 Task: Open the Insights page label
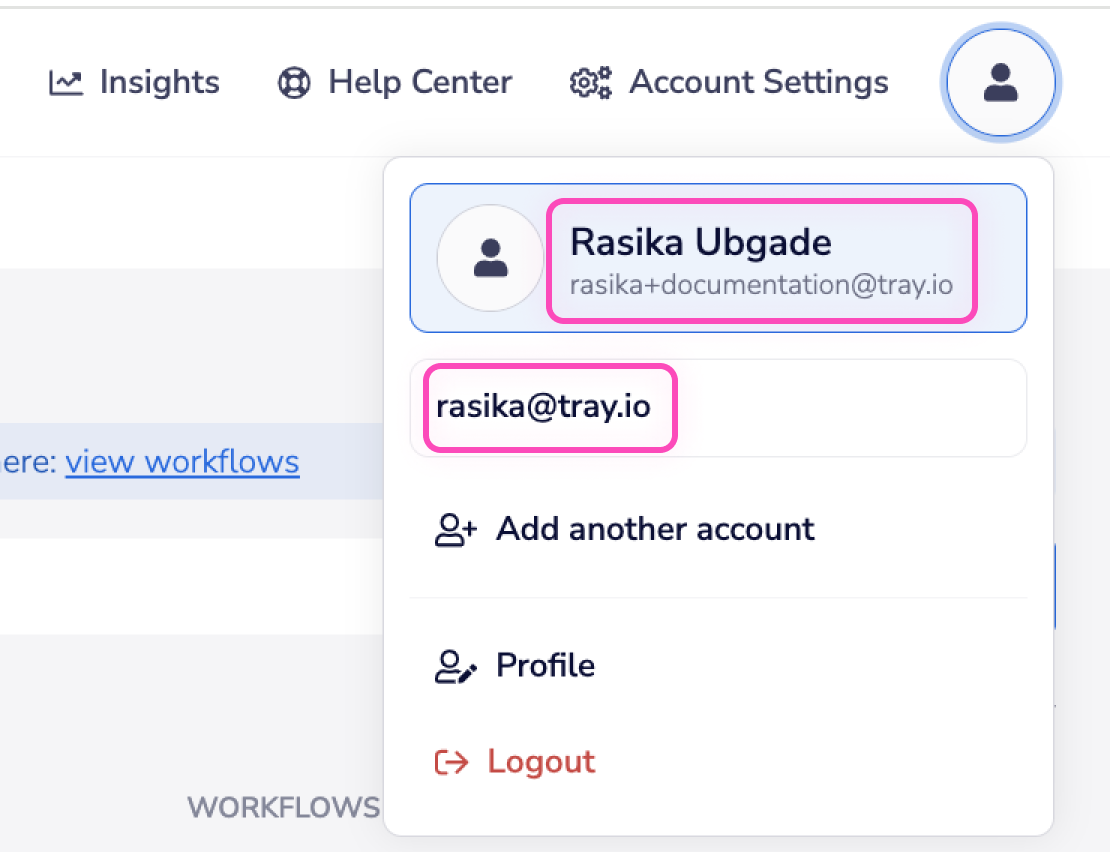[x=159, y=82]
